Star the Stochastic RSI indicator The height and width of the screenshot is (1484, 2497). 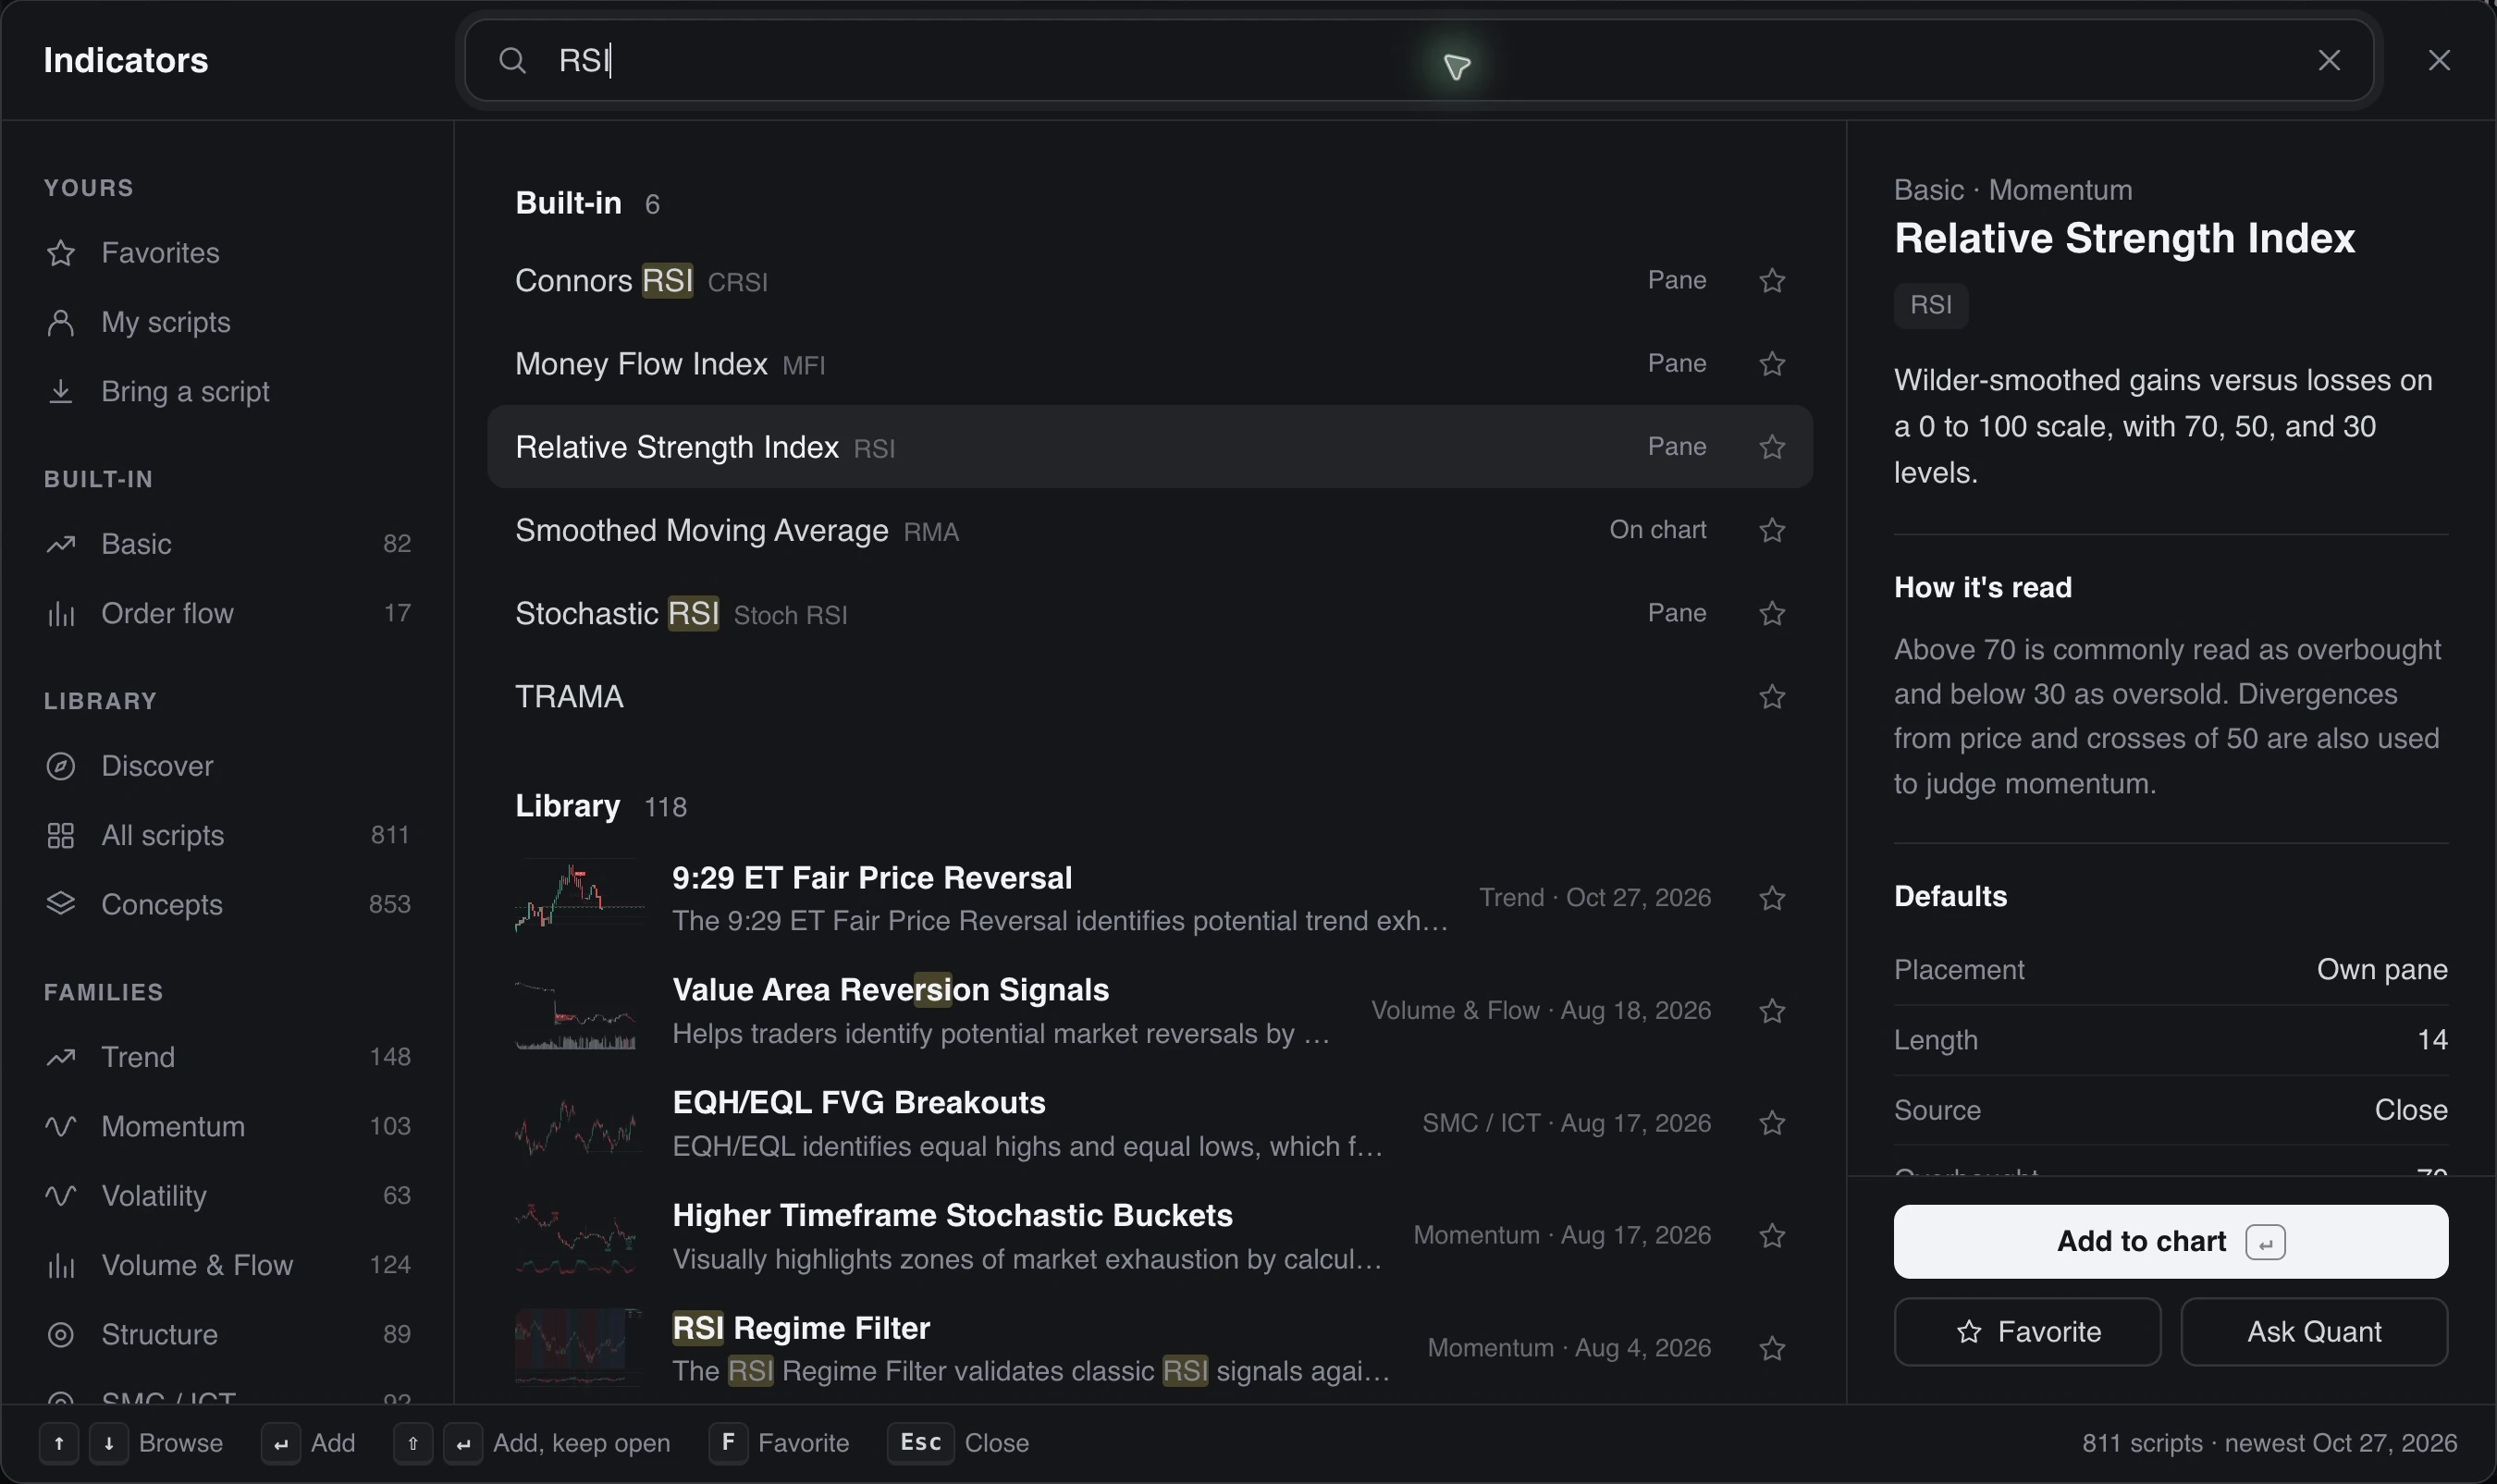[x=1772, y=612]
